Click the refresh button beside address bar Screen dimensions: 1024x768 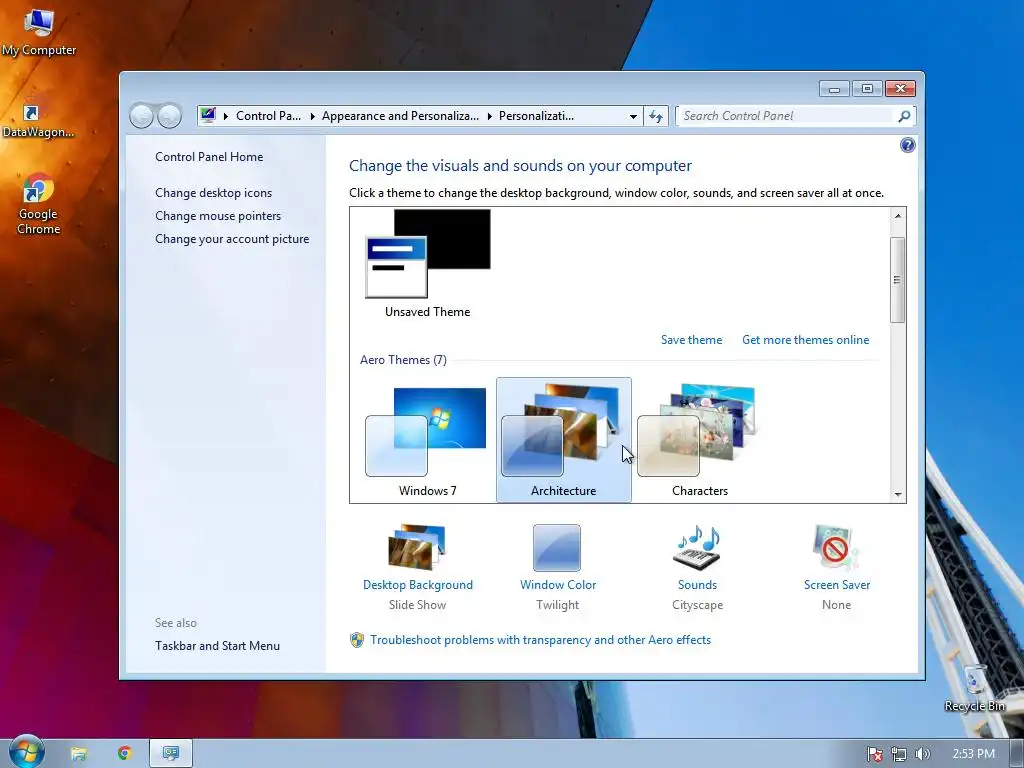pos(656,116)
